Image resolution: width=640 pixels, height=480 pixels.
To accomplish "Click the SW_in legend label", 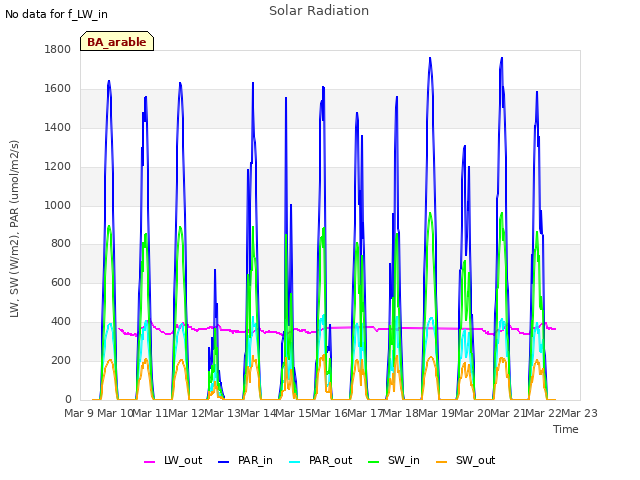I will tap(404, 460).
